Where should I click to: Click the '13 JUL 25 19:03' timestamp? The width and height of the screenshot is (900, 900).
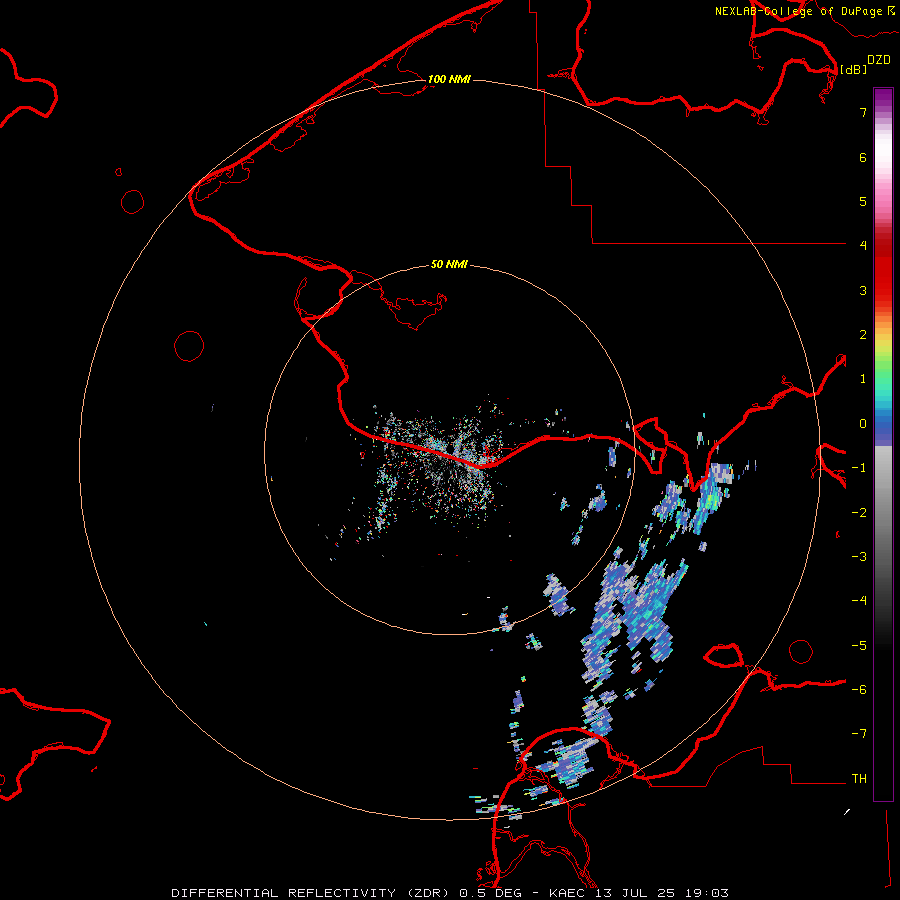coord(662,893)
